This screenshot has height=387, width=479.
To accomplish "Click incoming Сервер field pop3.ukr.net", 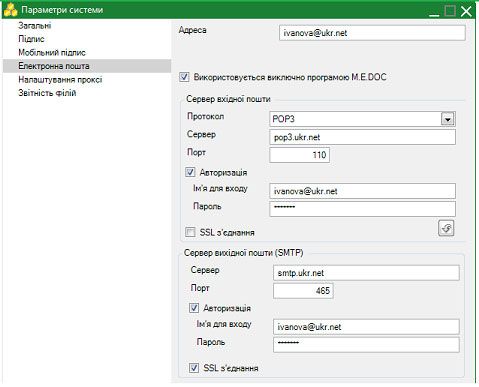I will tap(362, 137).
